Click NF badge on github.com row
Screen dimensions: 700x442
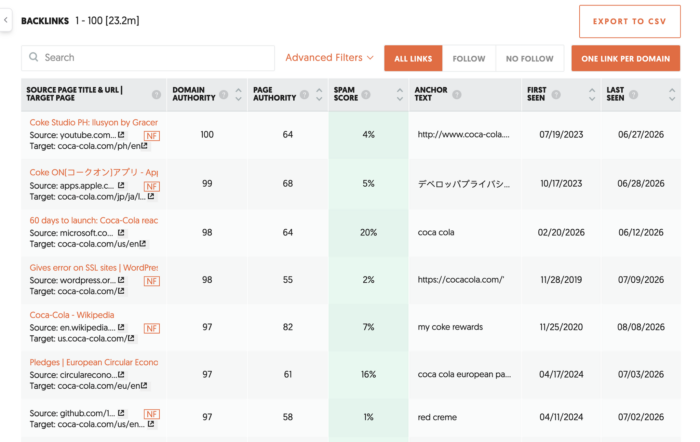pos(151,414)
